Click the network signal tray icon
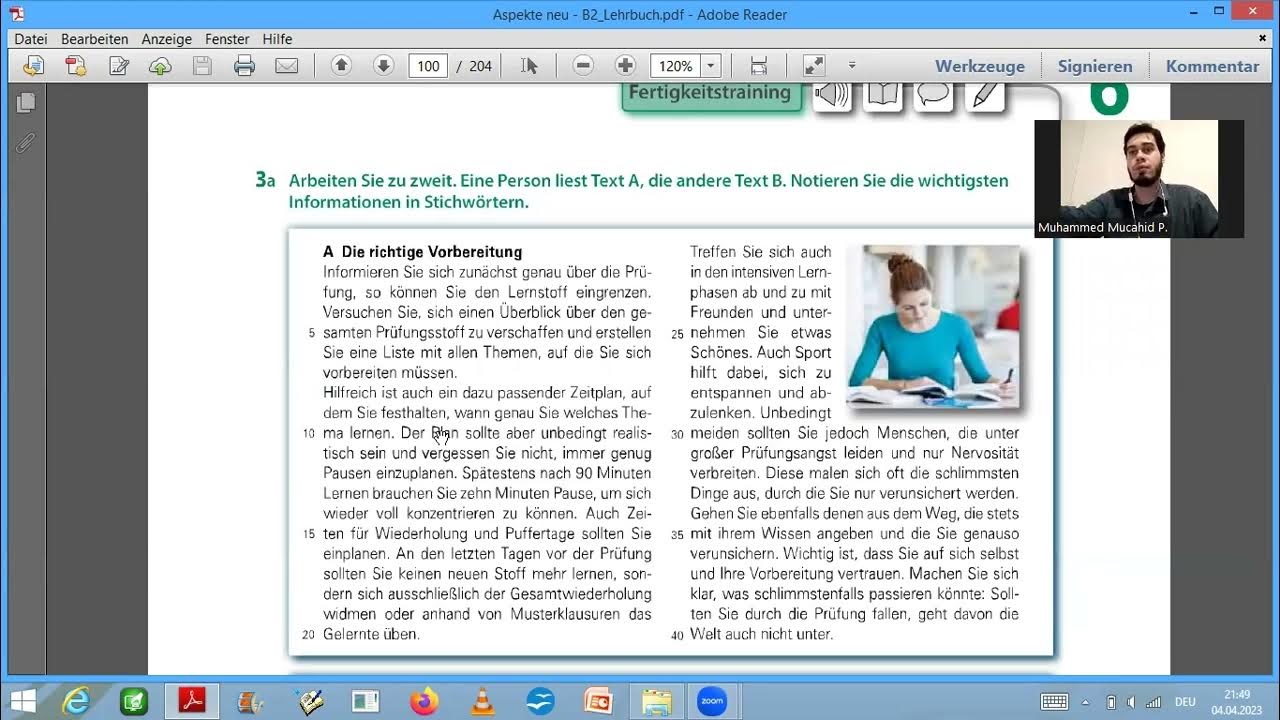The image size is (1280, 720). click(1153, 702)
